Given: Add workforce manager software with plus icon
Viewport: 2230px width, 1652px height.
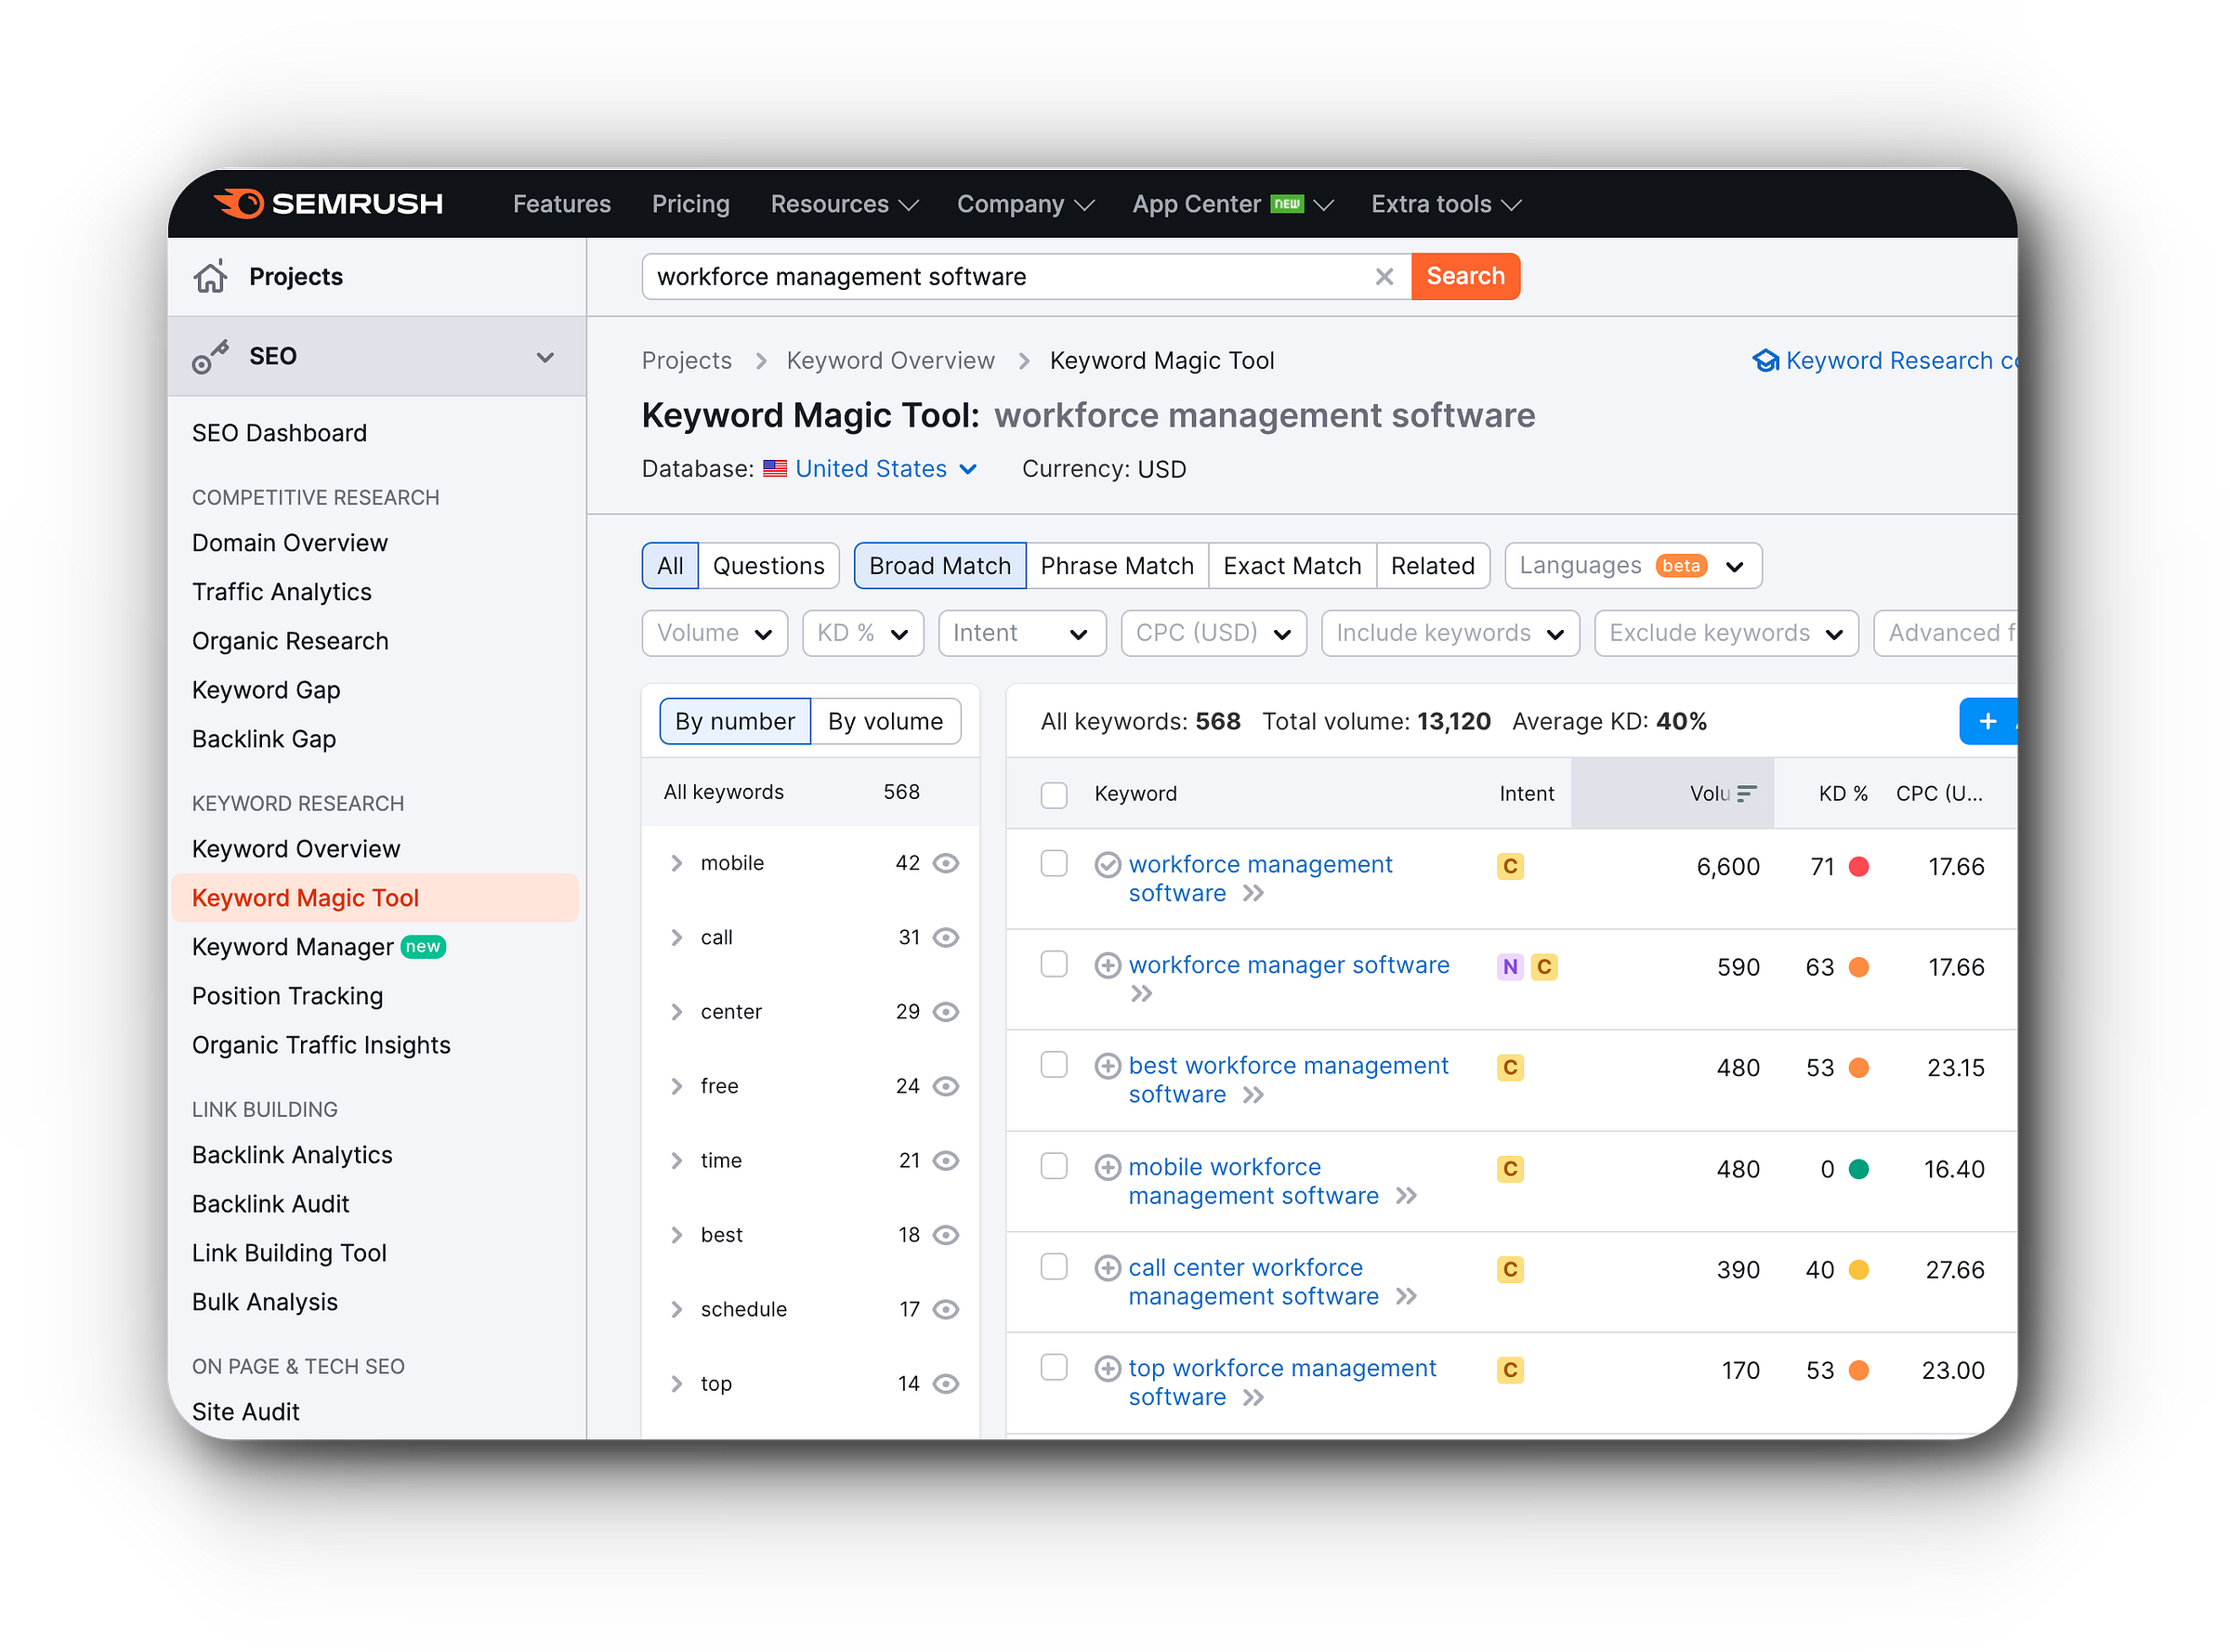Looking at the screenshot, I should point(1107,966).
